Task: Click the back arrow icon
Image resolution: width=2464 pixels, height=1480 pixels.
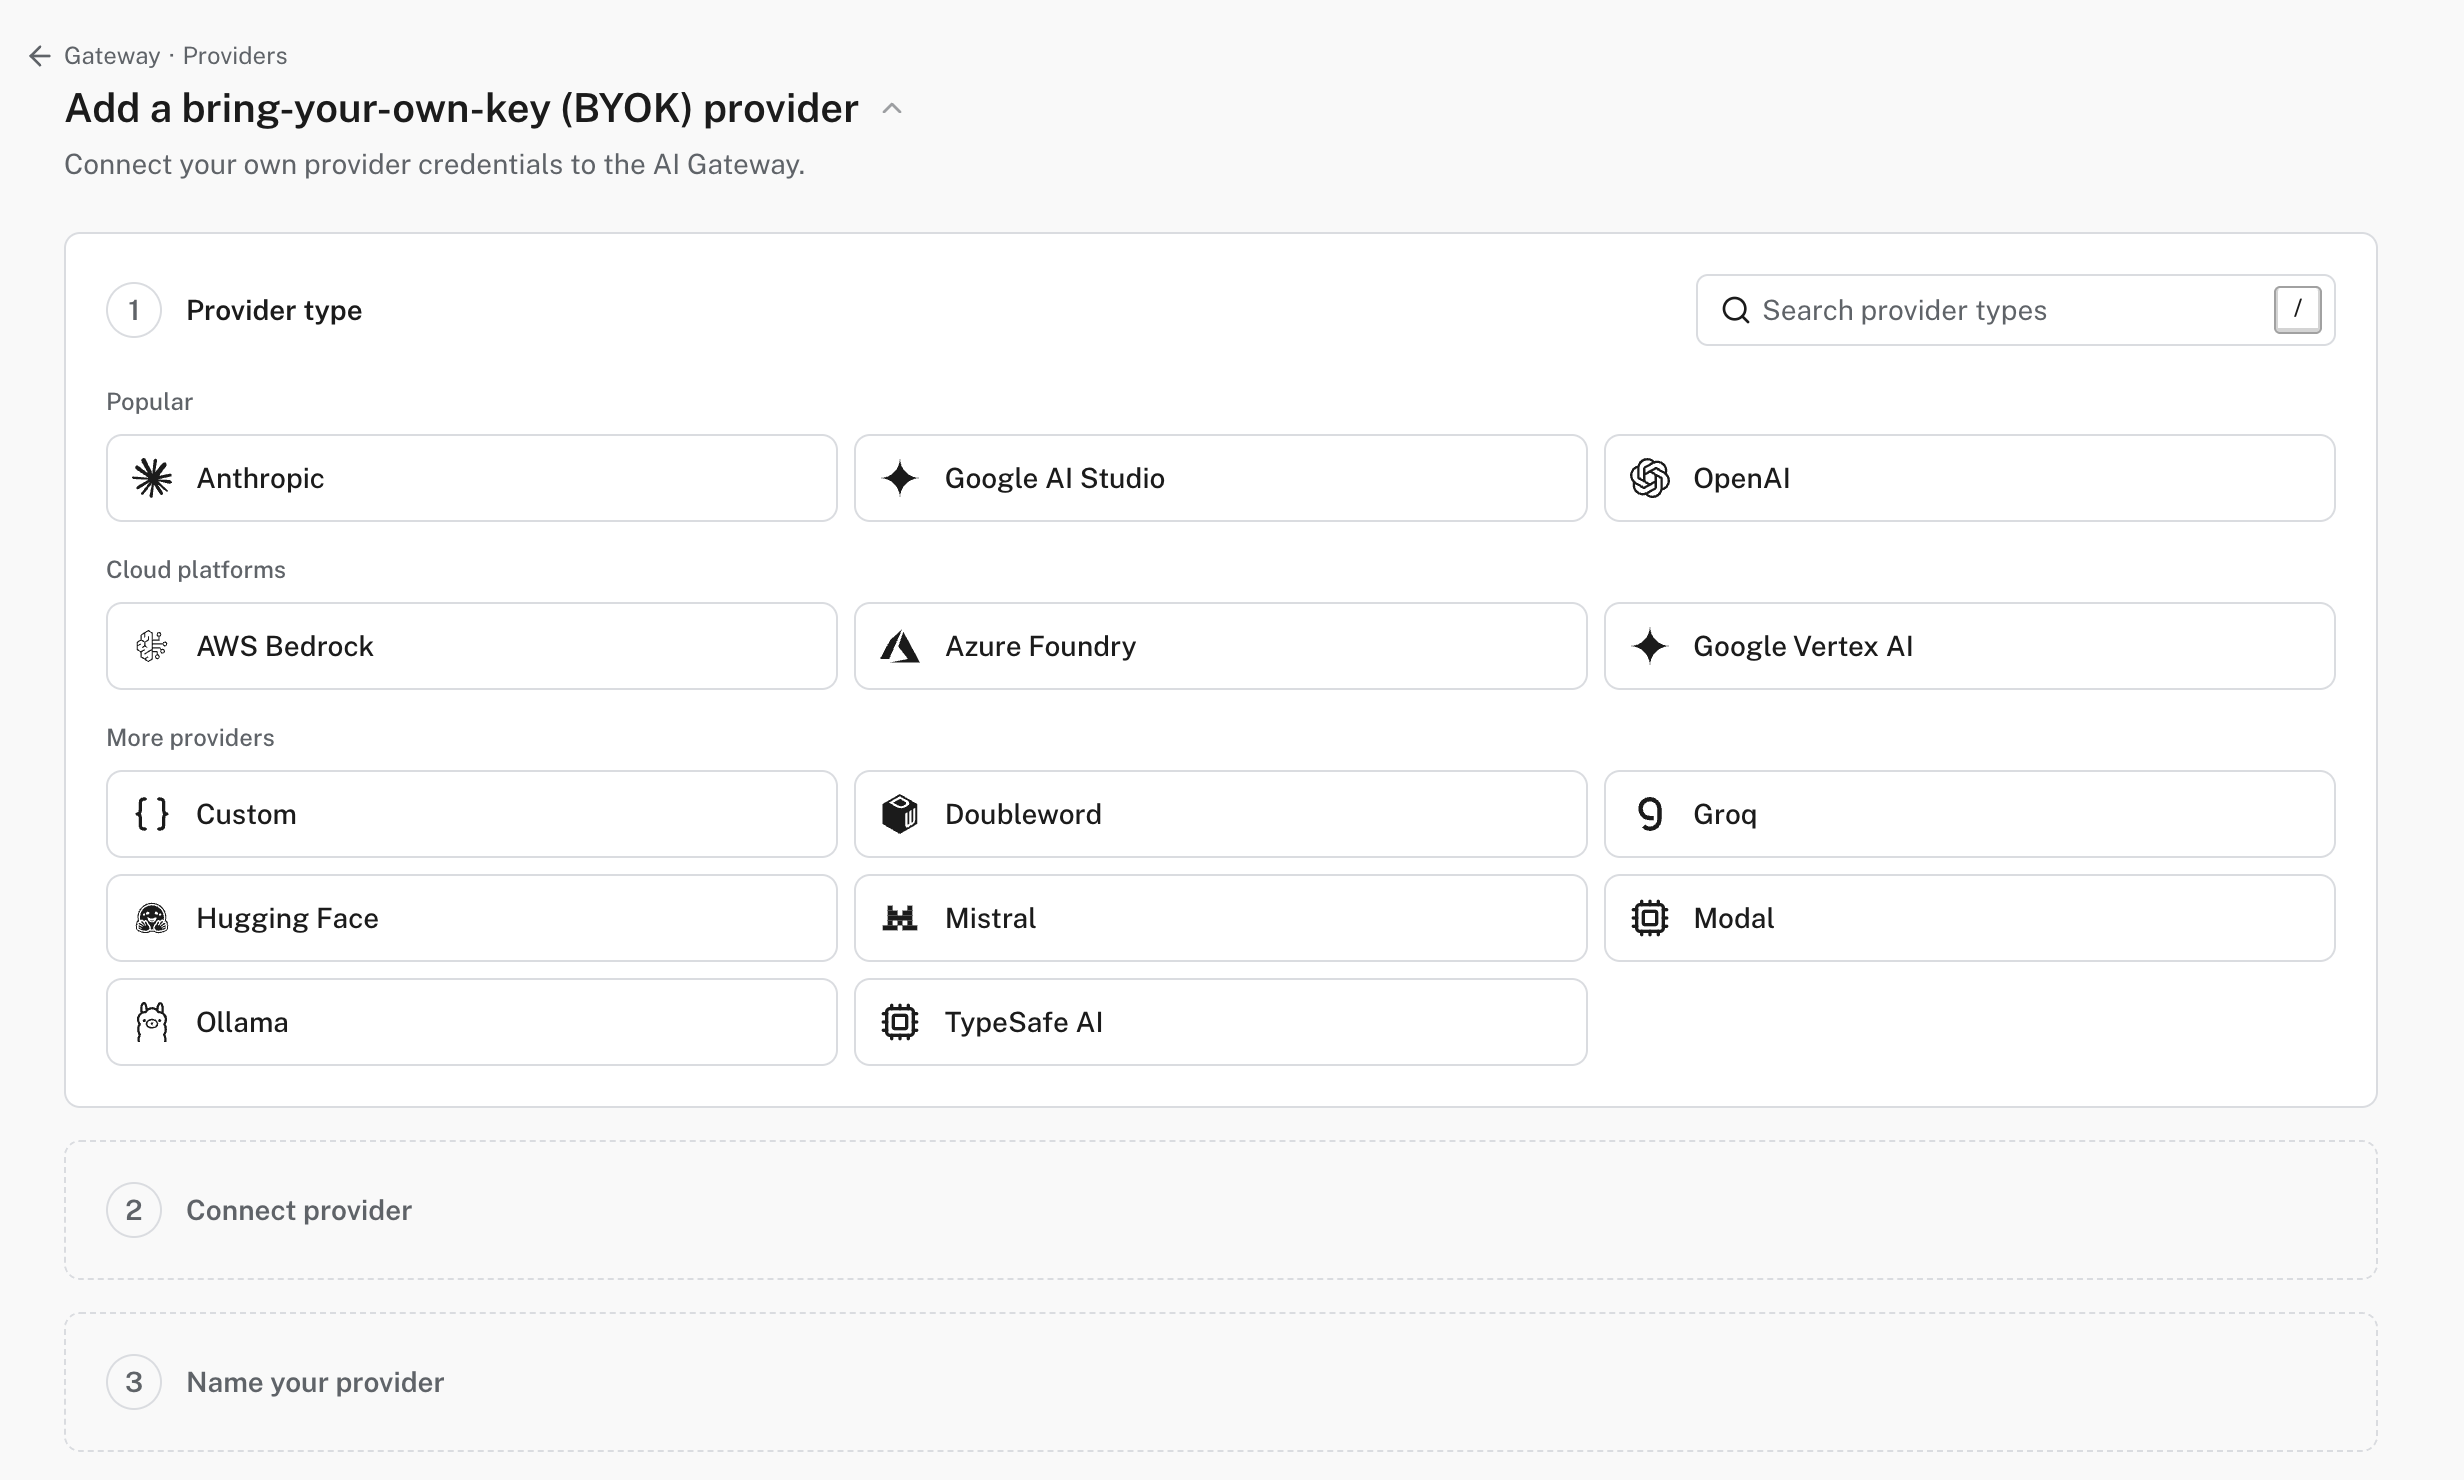Action: coord(40,56)
